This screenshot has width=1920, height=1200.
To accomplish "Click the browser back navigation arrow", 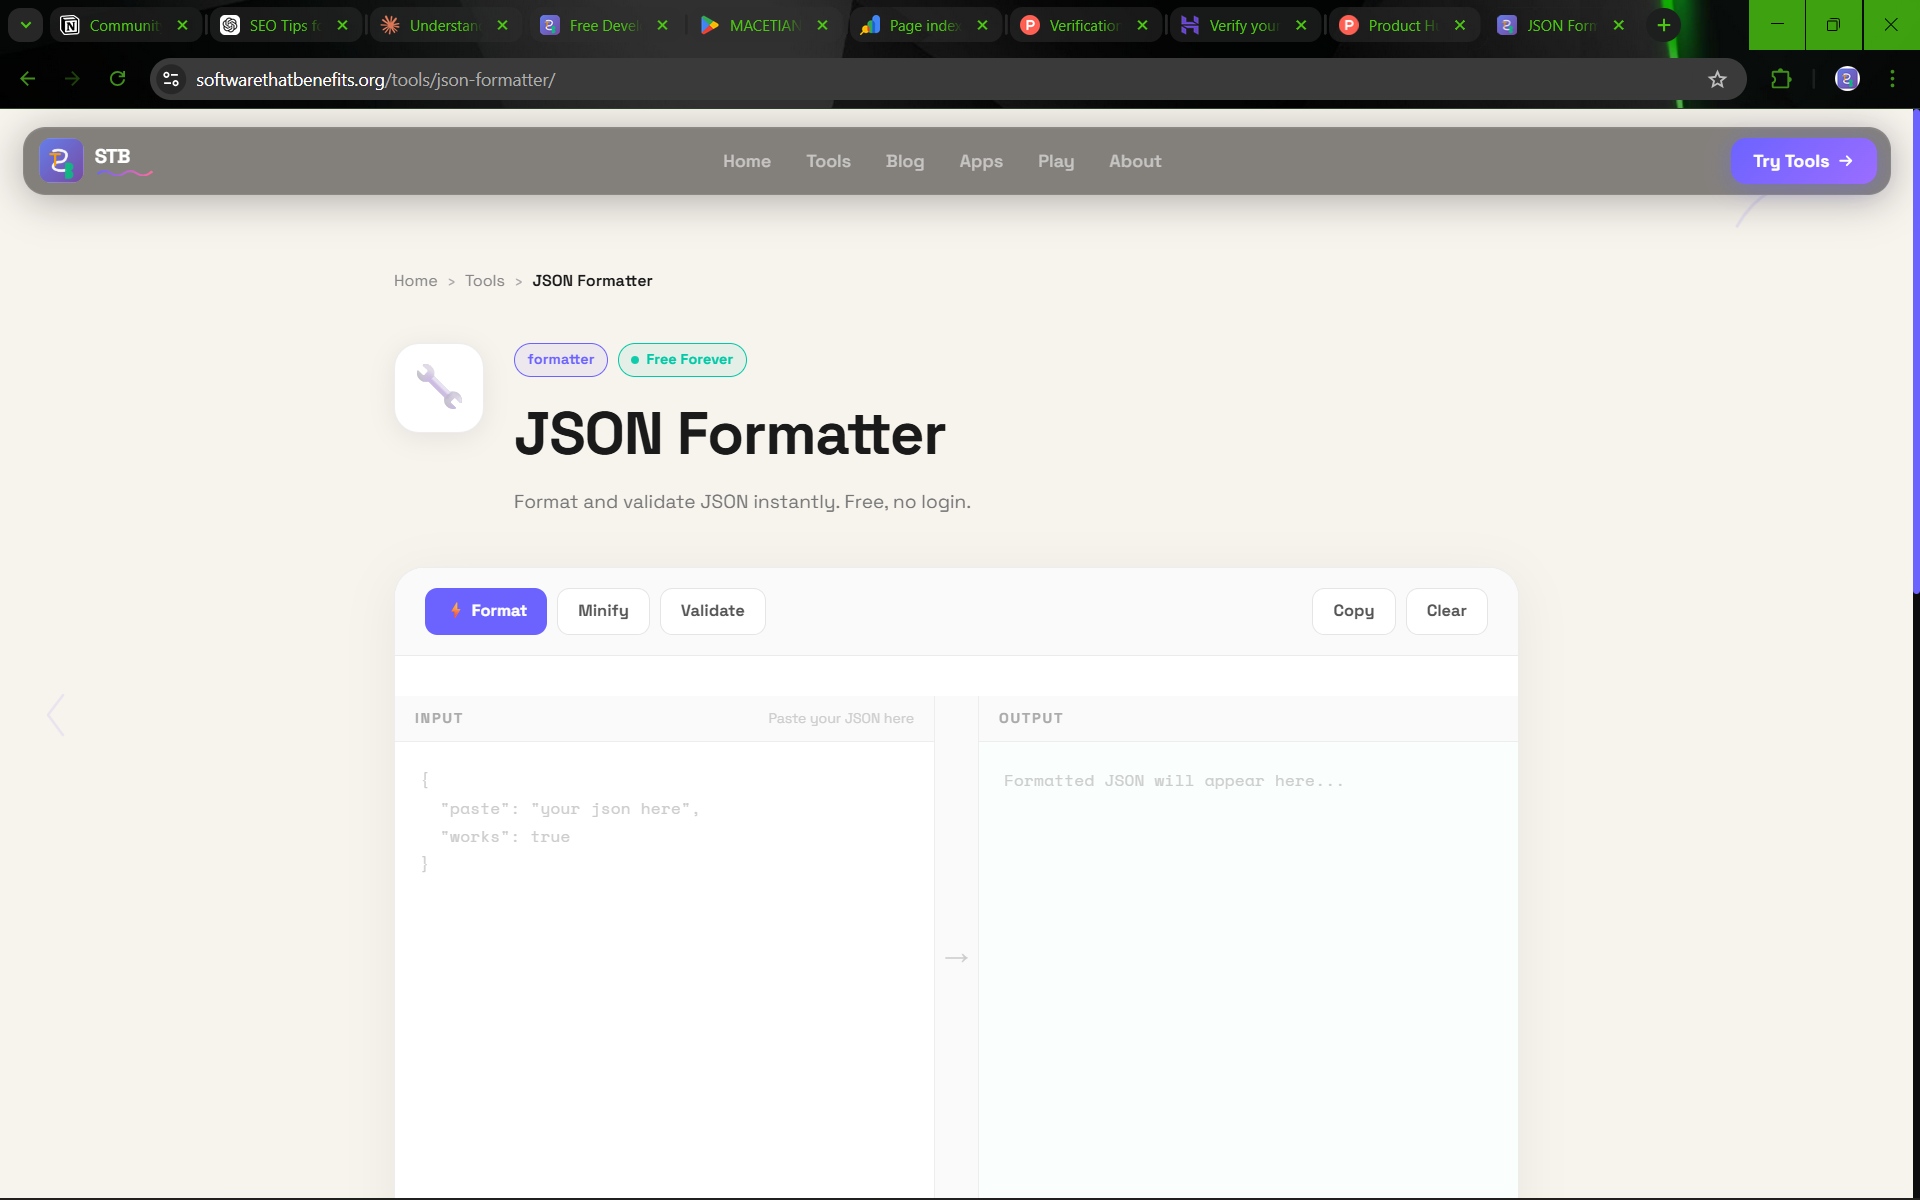I will 27,79.
